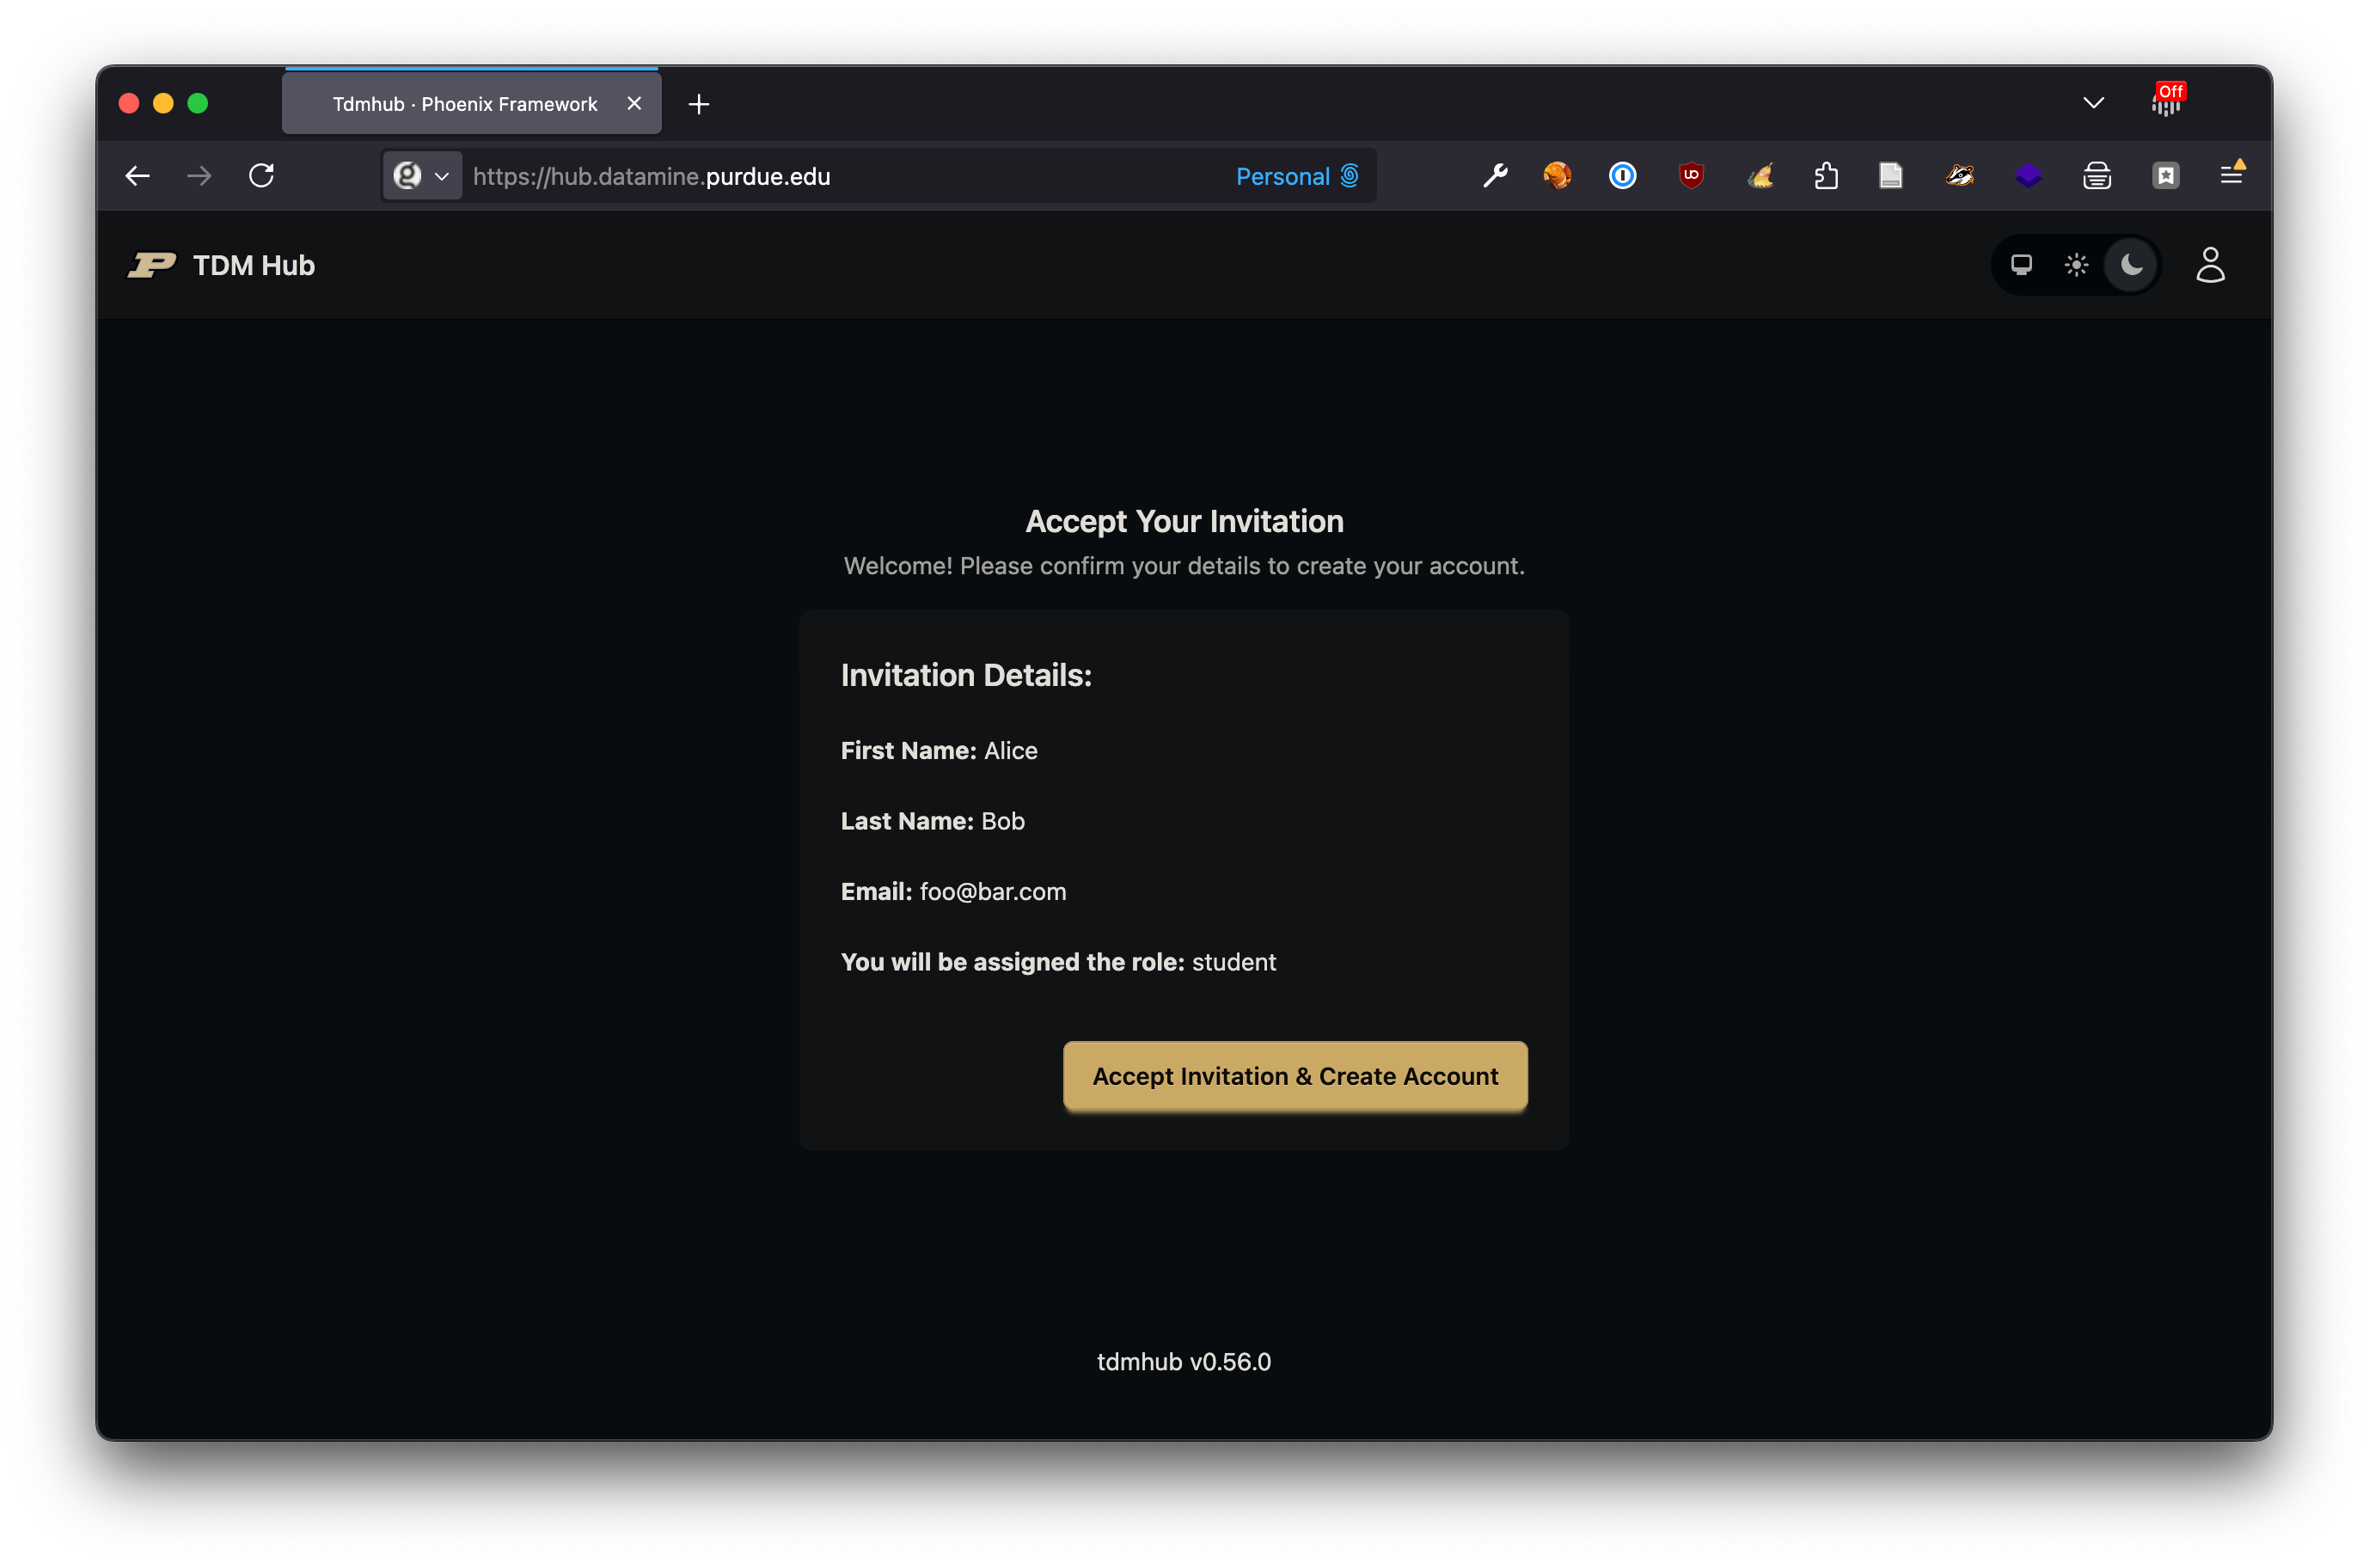
Task: Open the 1Password extension
Action: pyautogui.click(x=1622, y=175)
